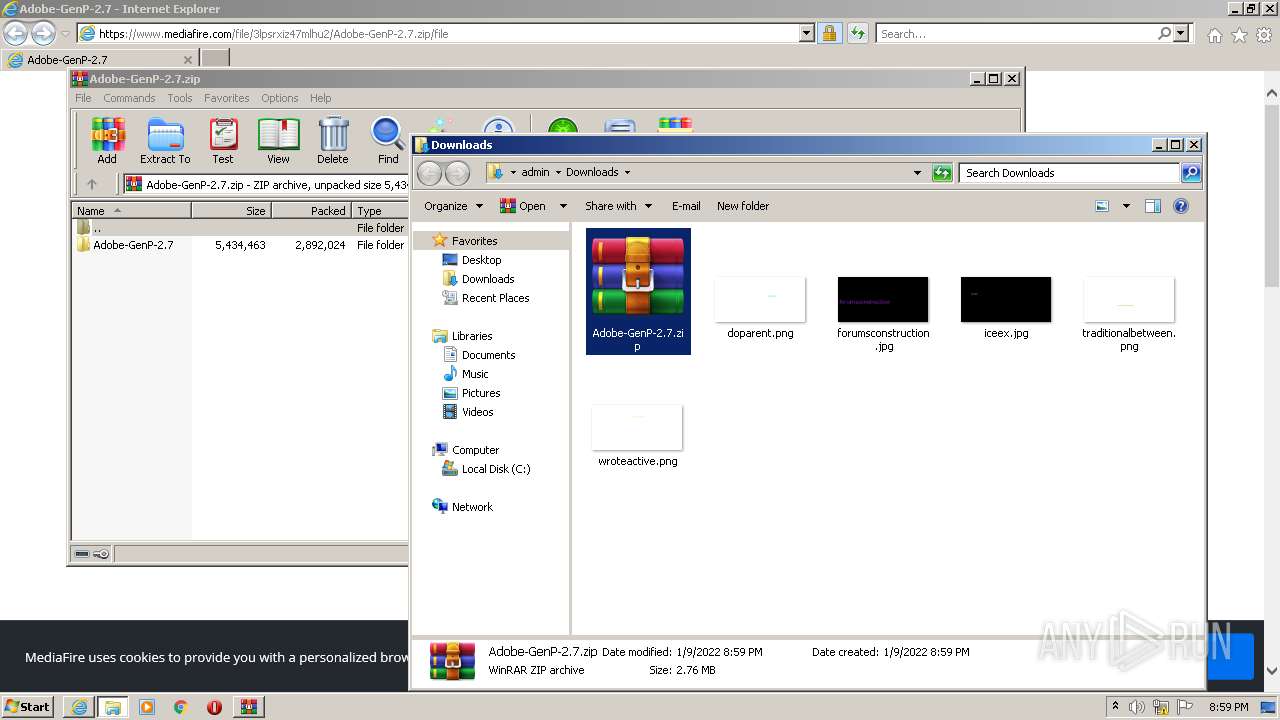The height and width of the screenshot is (720, 1280).
Task: Click Explorer back navigation button
Action: [429, 173]
